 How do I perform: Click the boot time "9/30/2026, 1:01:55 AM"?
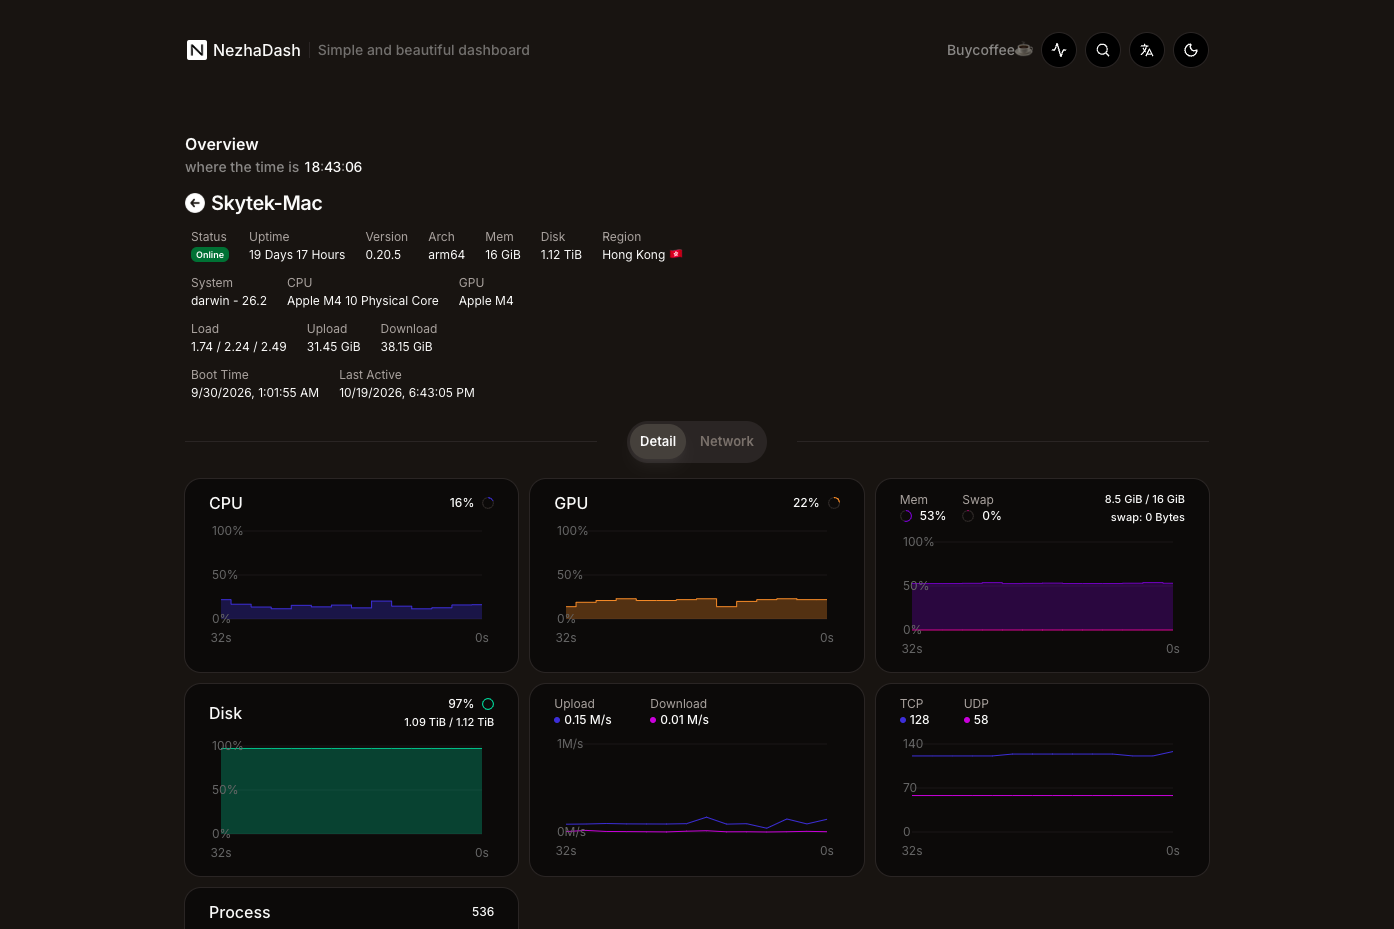pos(255,393)
